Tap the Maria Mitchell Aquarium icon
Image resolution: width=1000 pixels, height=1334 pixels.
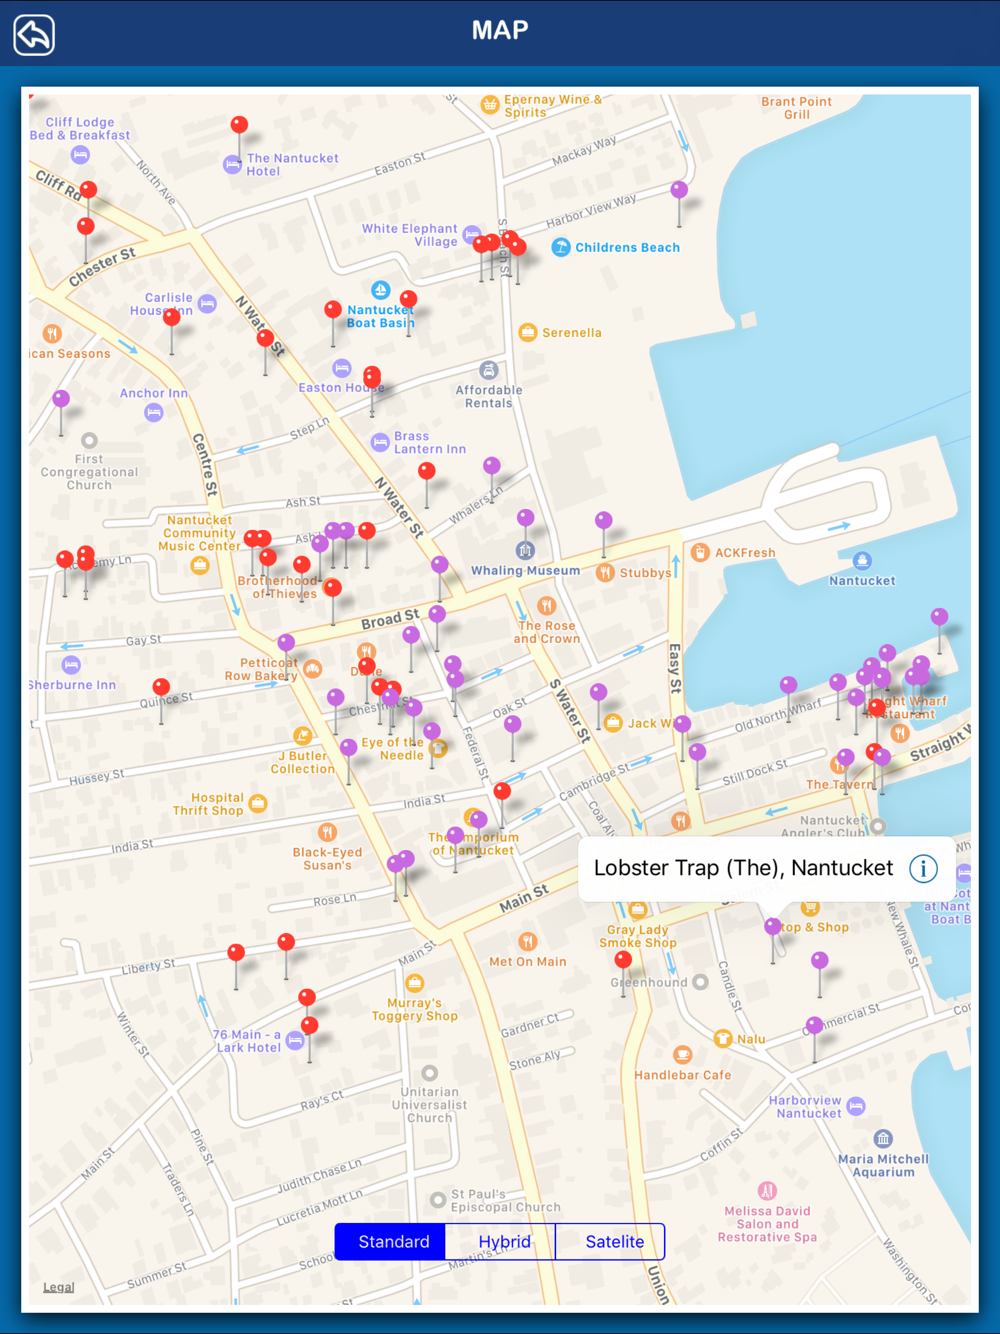pos(883,1138)
